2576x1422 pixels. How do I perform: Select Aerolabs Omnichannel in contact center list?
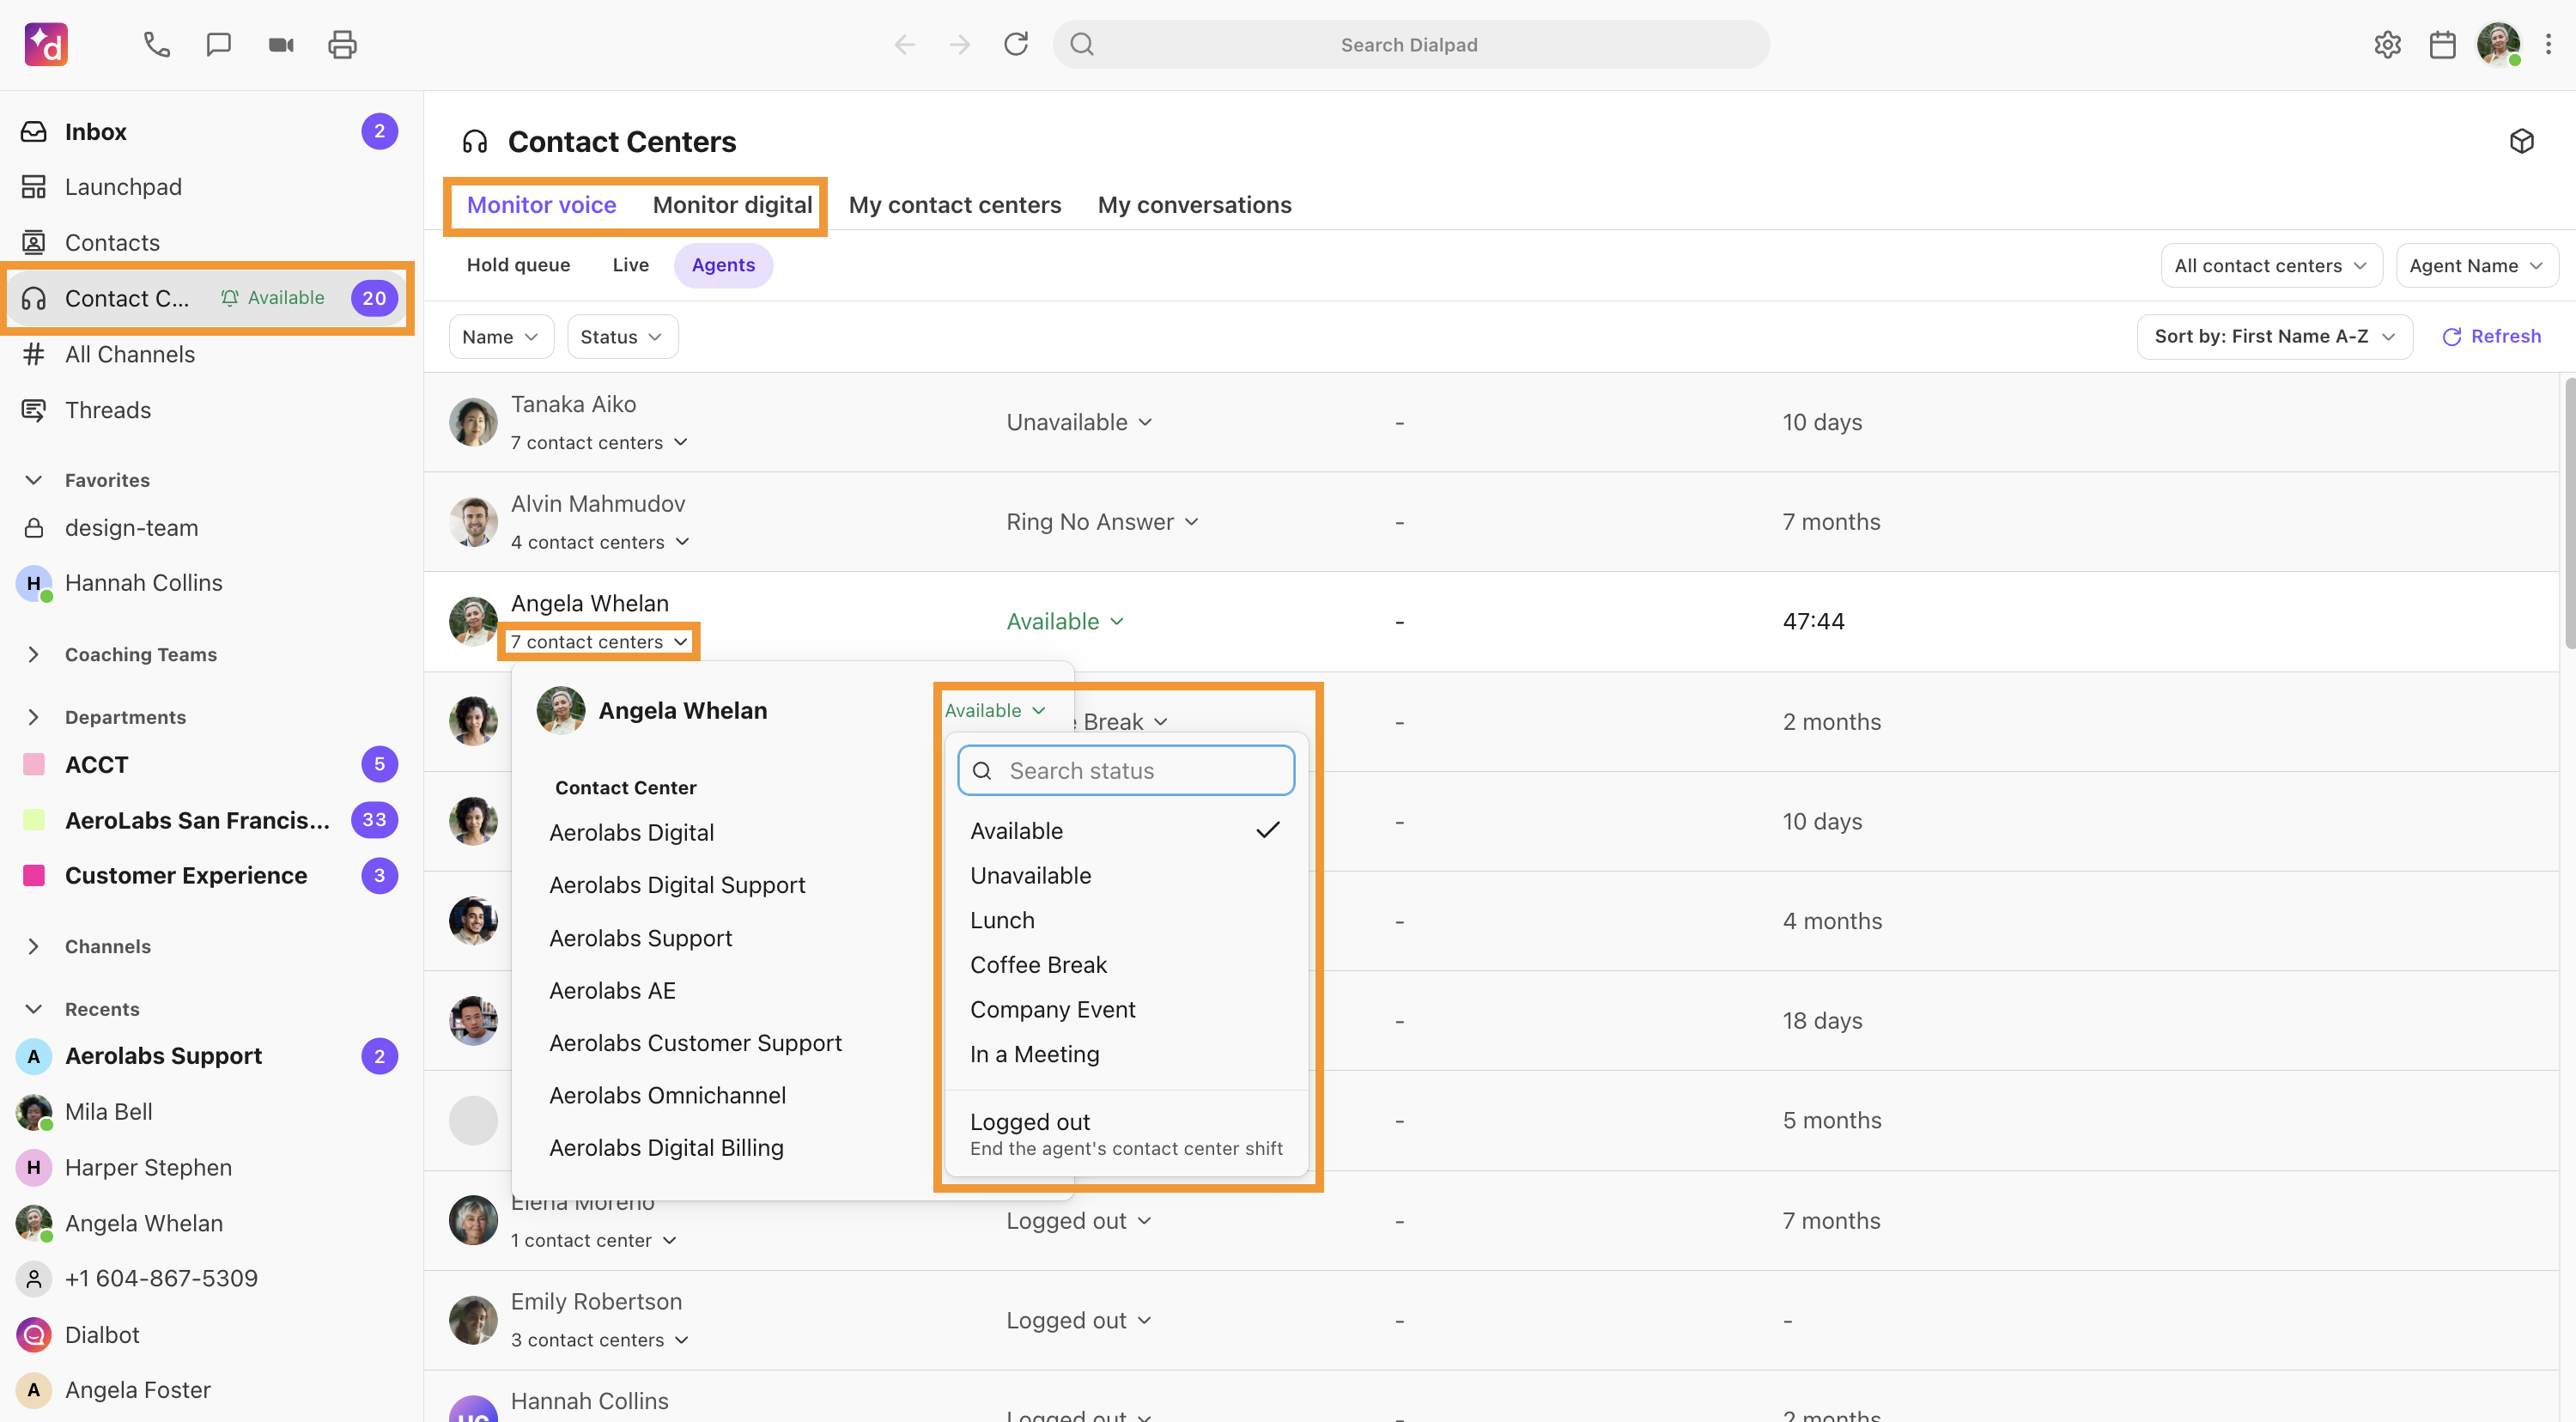click(x=667, y=1095)
